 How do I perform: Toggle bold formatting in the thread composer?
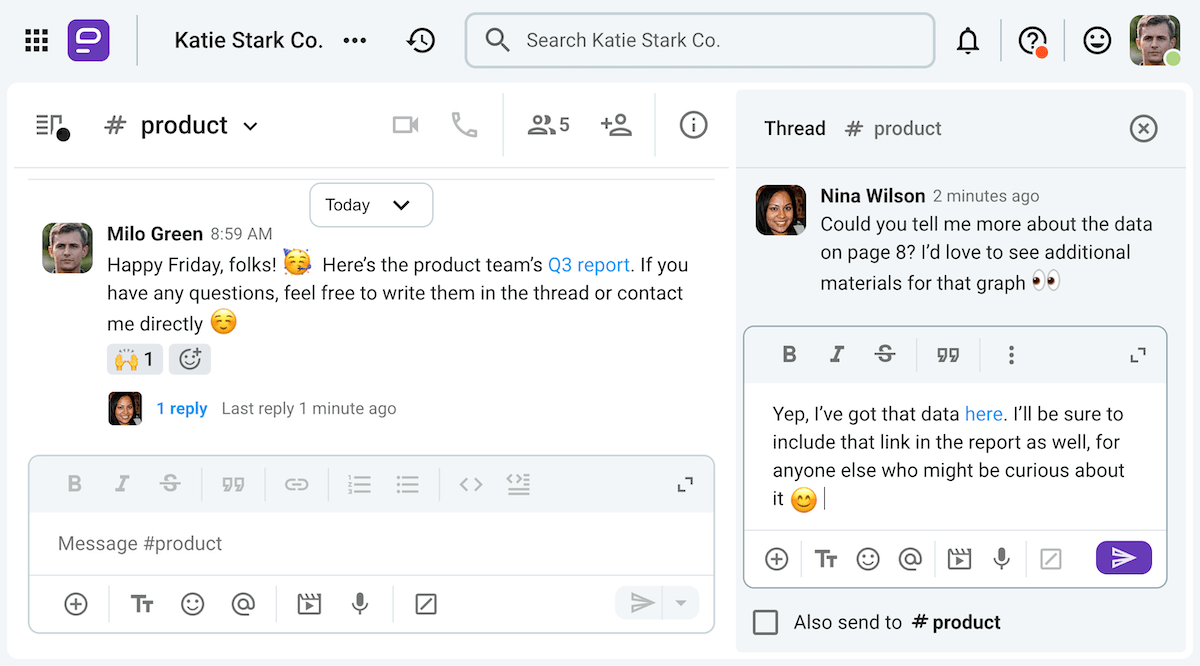(789, 354)
